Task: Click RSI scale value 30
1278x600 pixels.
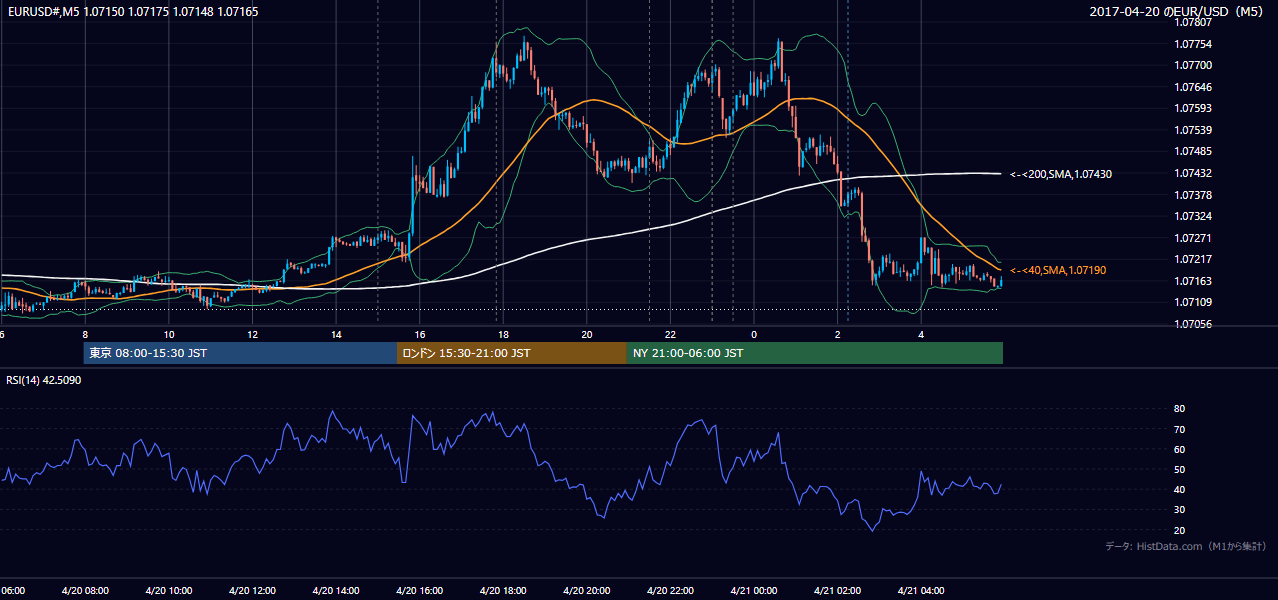Action: click(x=1180, y=510)
